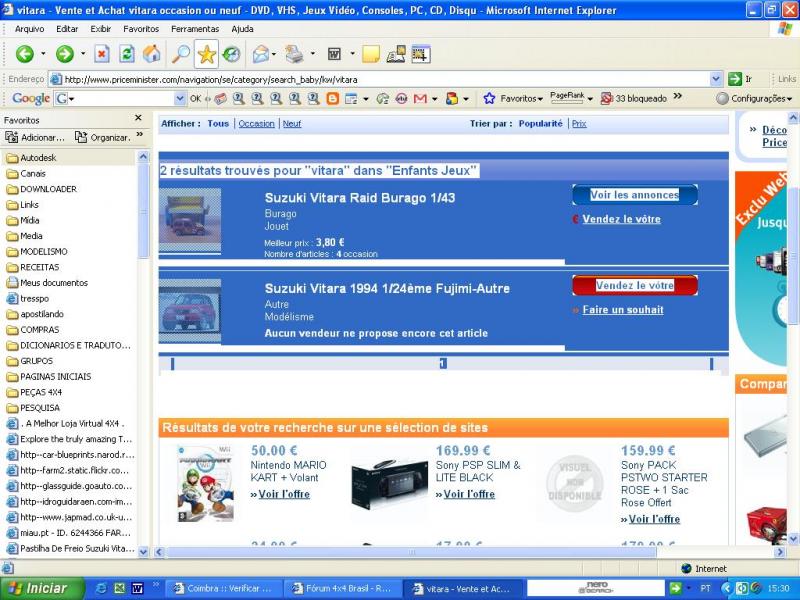
Task: Edit with Word toolbar icon
Action: point(334,54)
